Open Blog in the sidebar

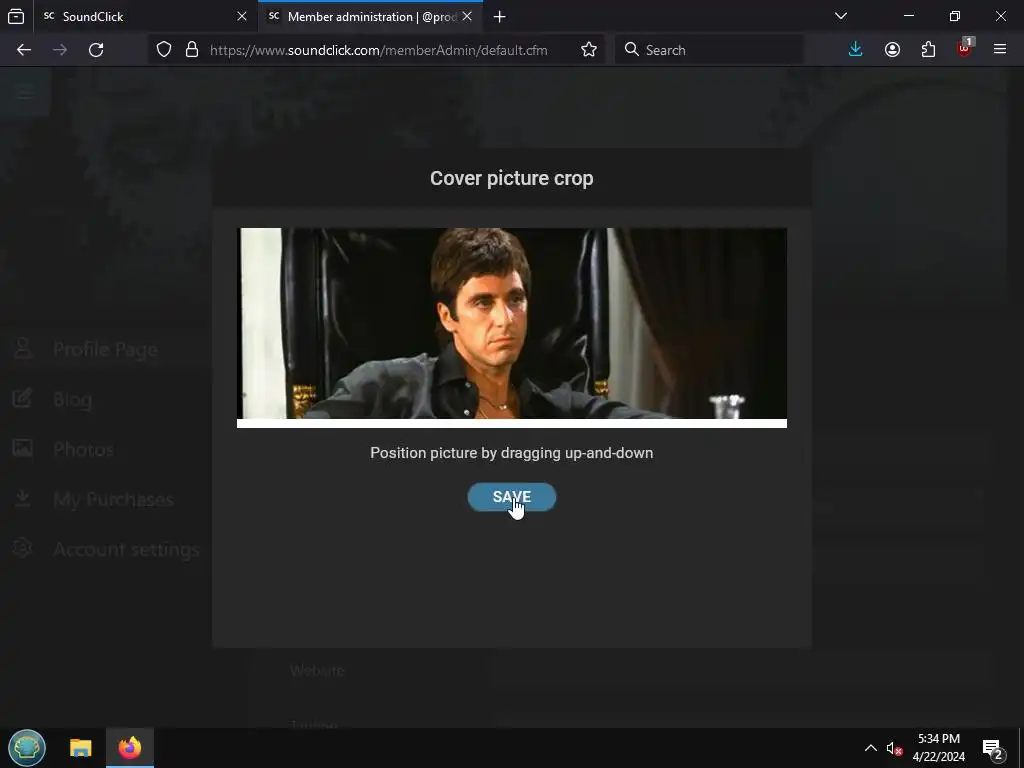[x=72, y=400]
